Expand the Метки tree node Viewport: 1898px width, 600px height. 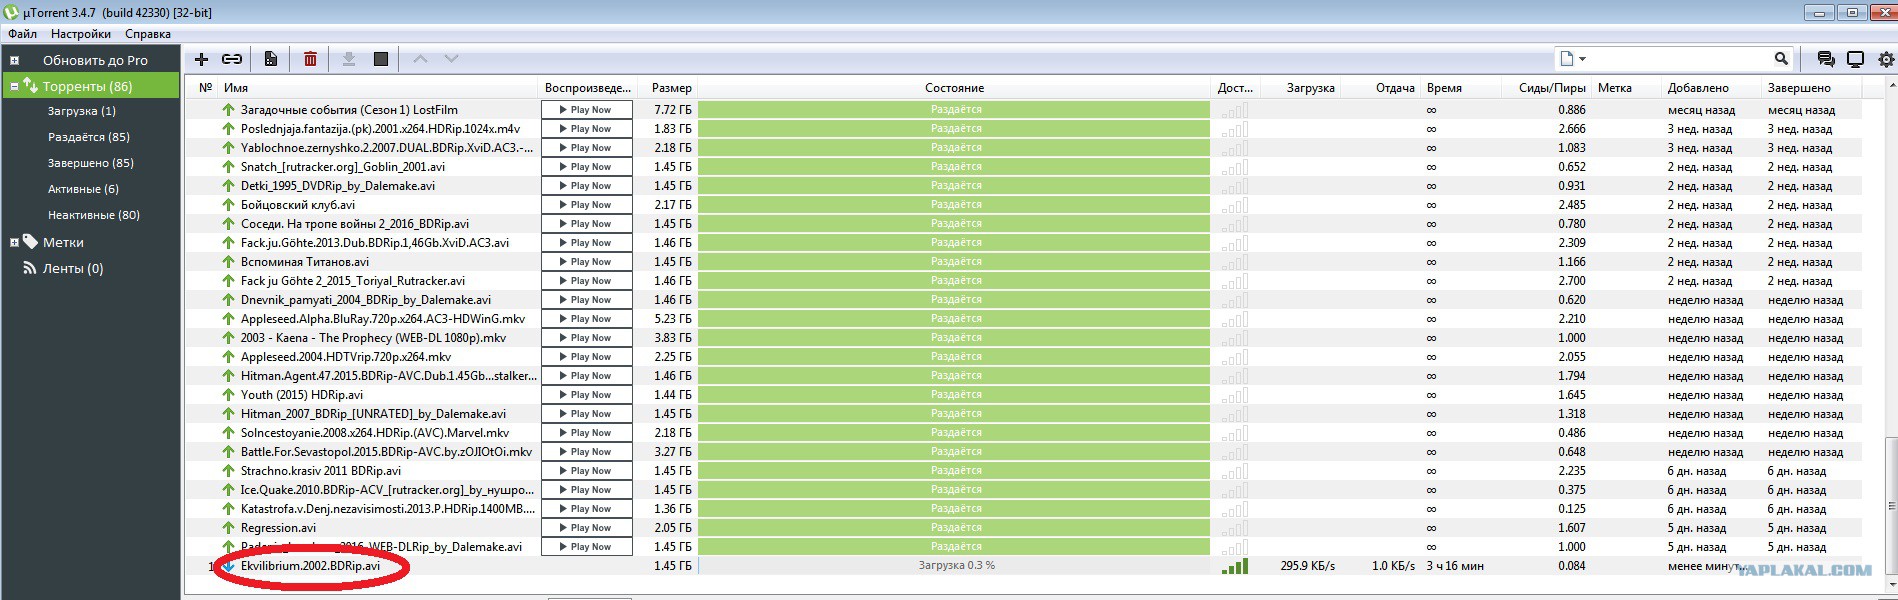pyautogui.click(x=14, y=242)
